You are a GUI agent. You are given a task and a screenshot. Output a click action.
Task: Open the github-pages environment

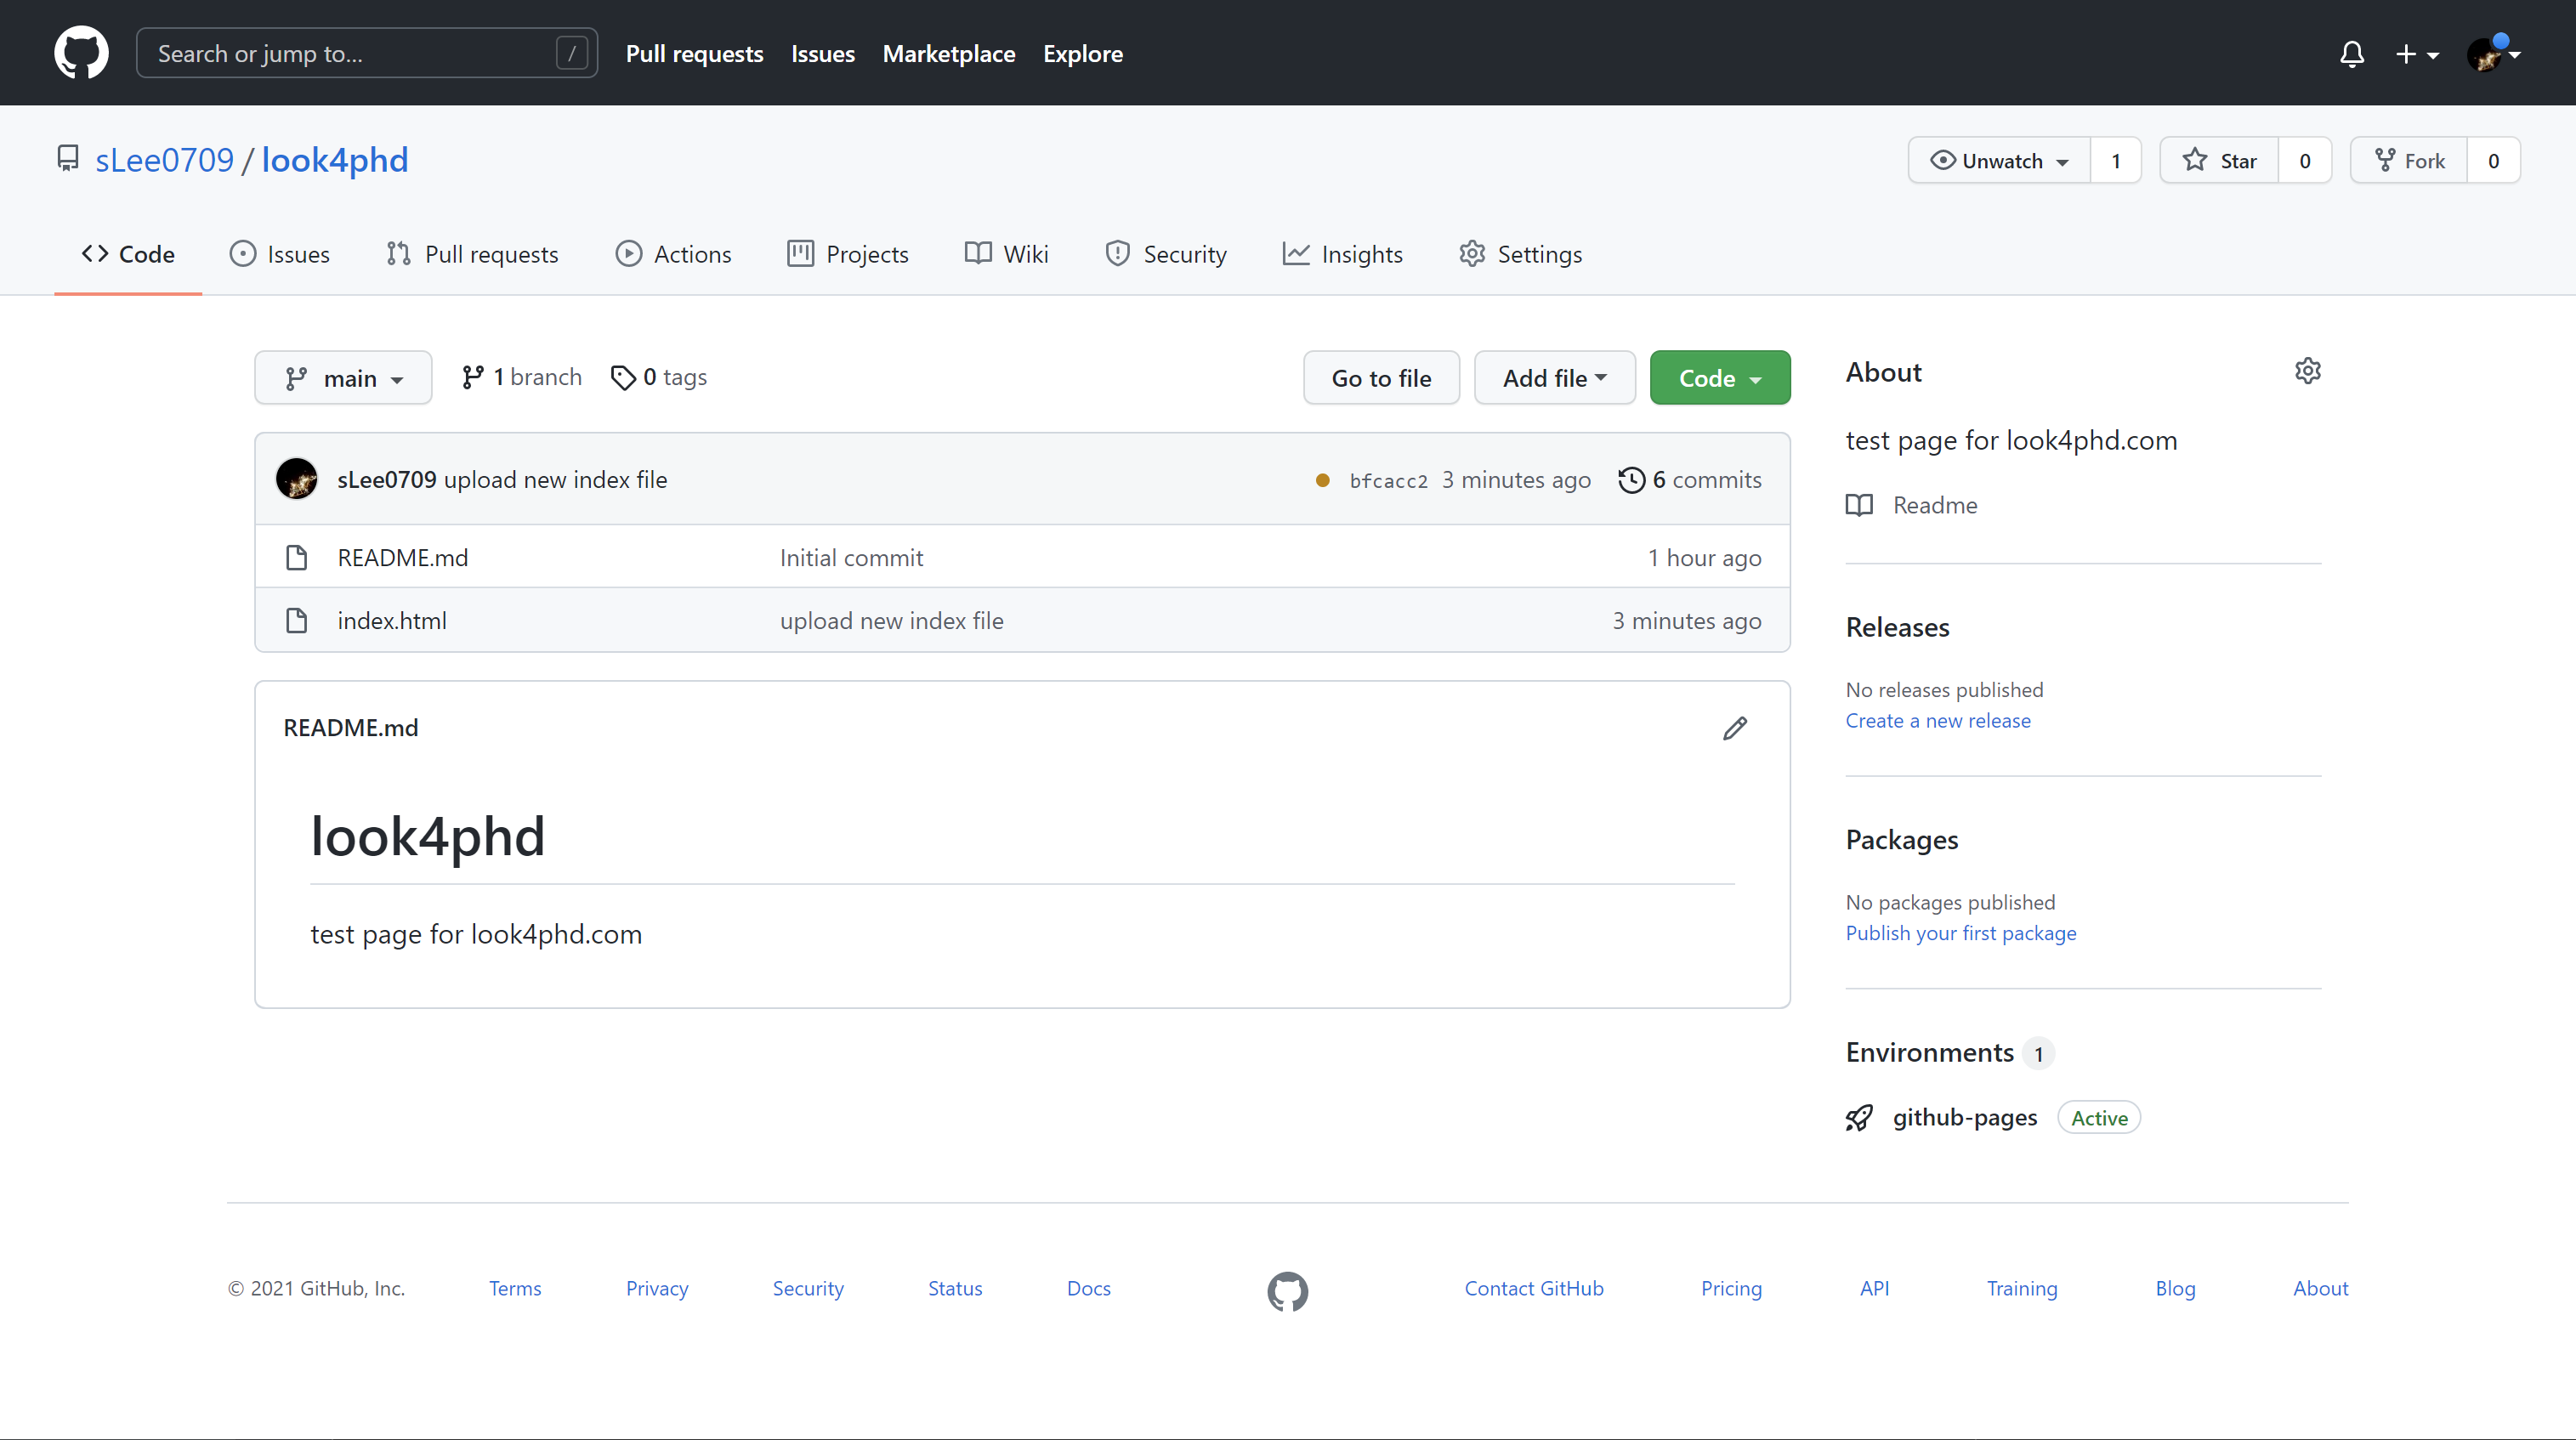(1964, 1118)
